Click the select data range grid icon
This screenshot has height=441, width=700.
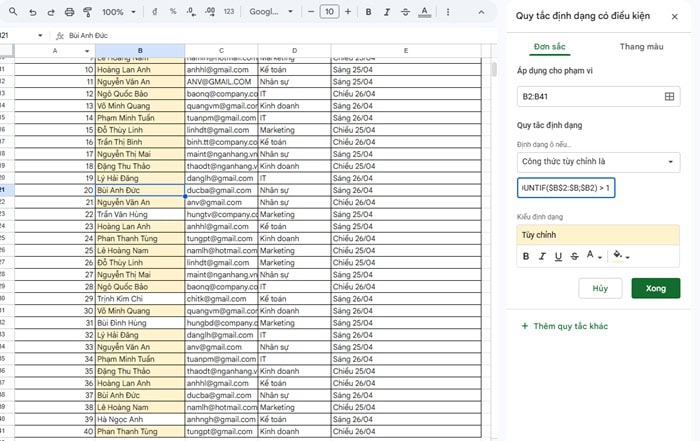point(669,97)
